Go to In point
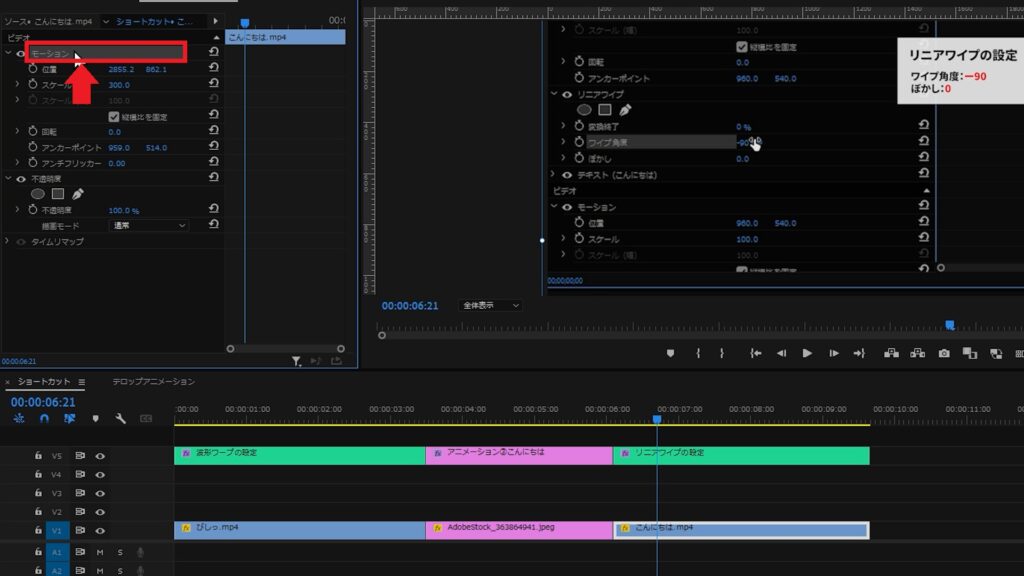The image size is (1024, 576). (756, 353)
